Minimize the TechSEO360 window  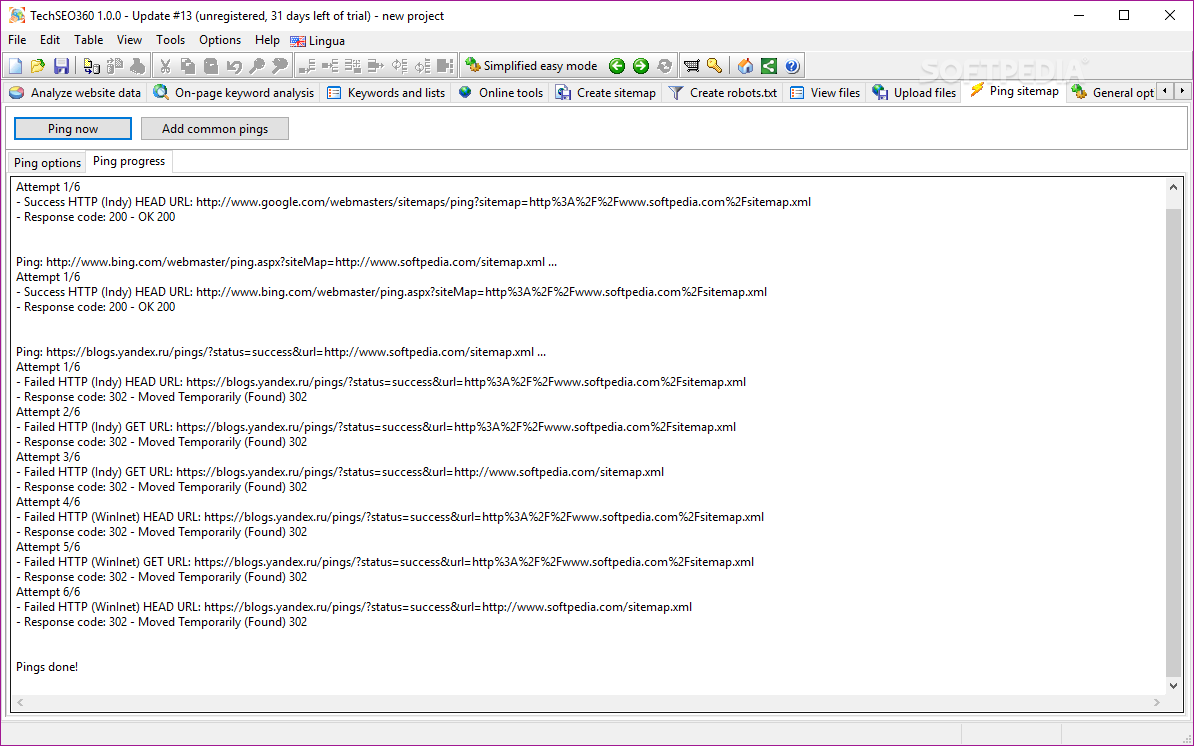[1078, 15]
